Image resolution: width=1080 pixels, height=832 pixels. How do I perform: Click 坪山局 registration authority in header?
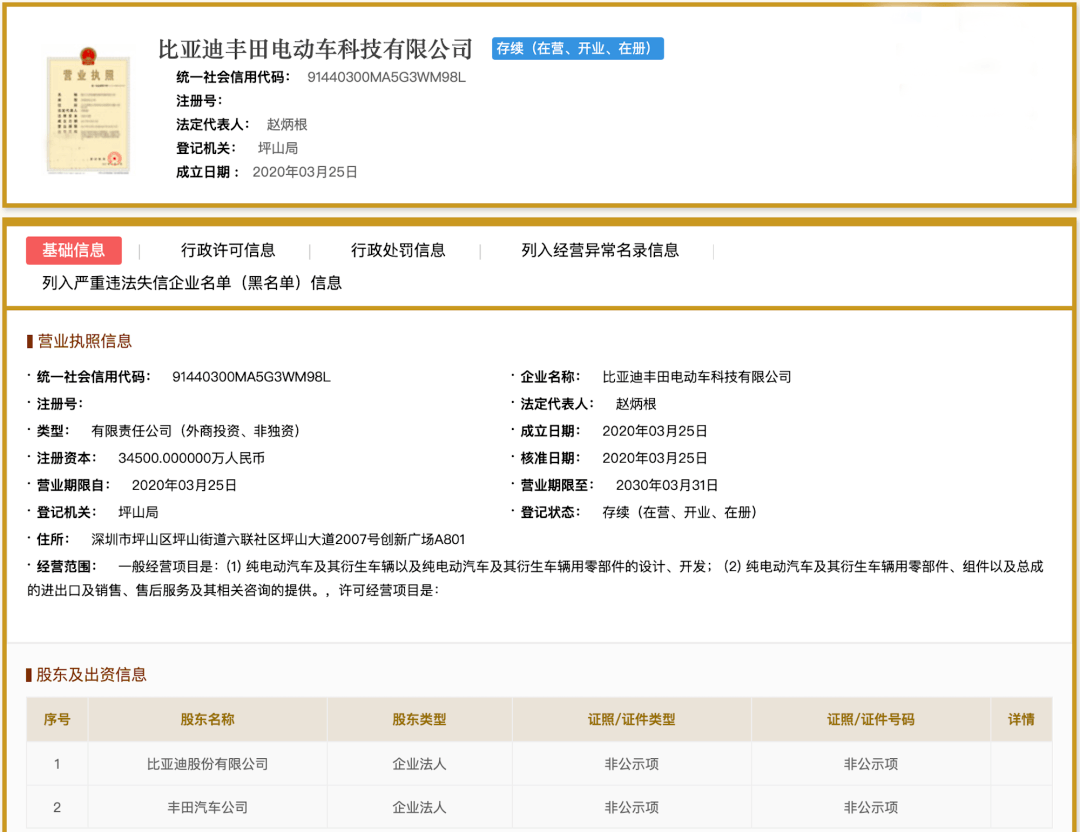pos(278,148)
